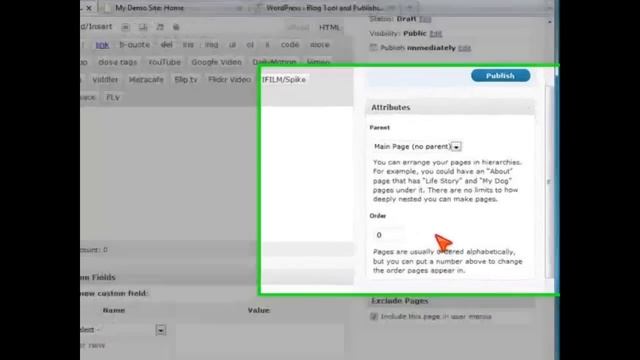Viewport: 640px width, 360px height.
Task: Toggle Include this page in user menus
Action: tap(373, 317)
